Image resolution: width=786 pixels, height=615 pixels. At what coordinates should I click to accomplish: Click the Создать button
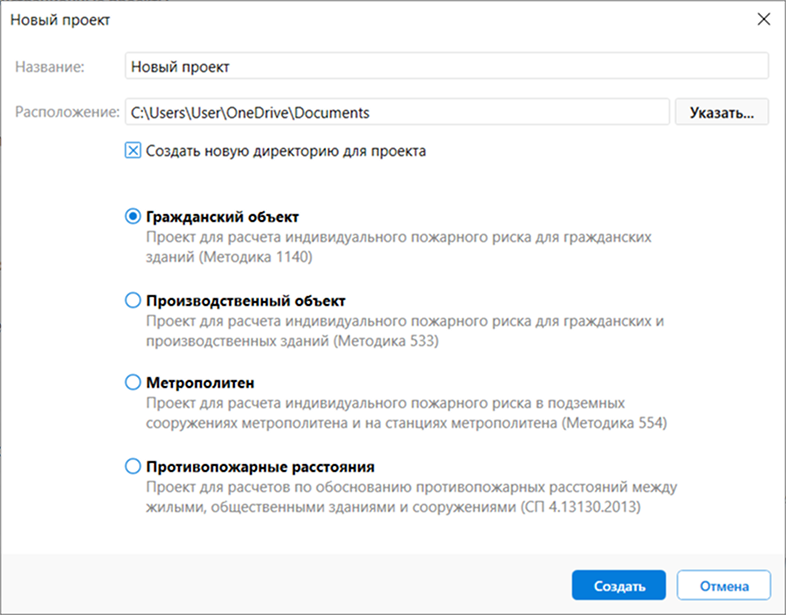[x=619, y=585]
